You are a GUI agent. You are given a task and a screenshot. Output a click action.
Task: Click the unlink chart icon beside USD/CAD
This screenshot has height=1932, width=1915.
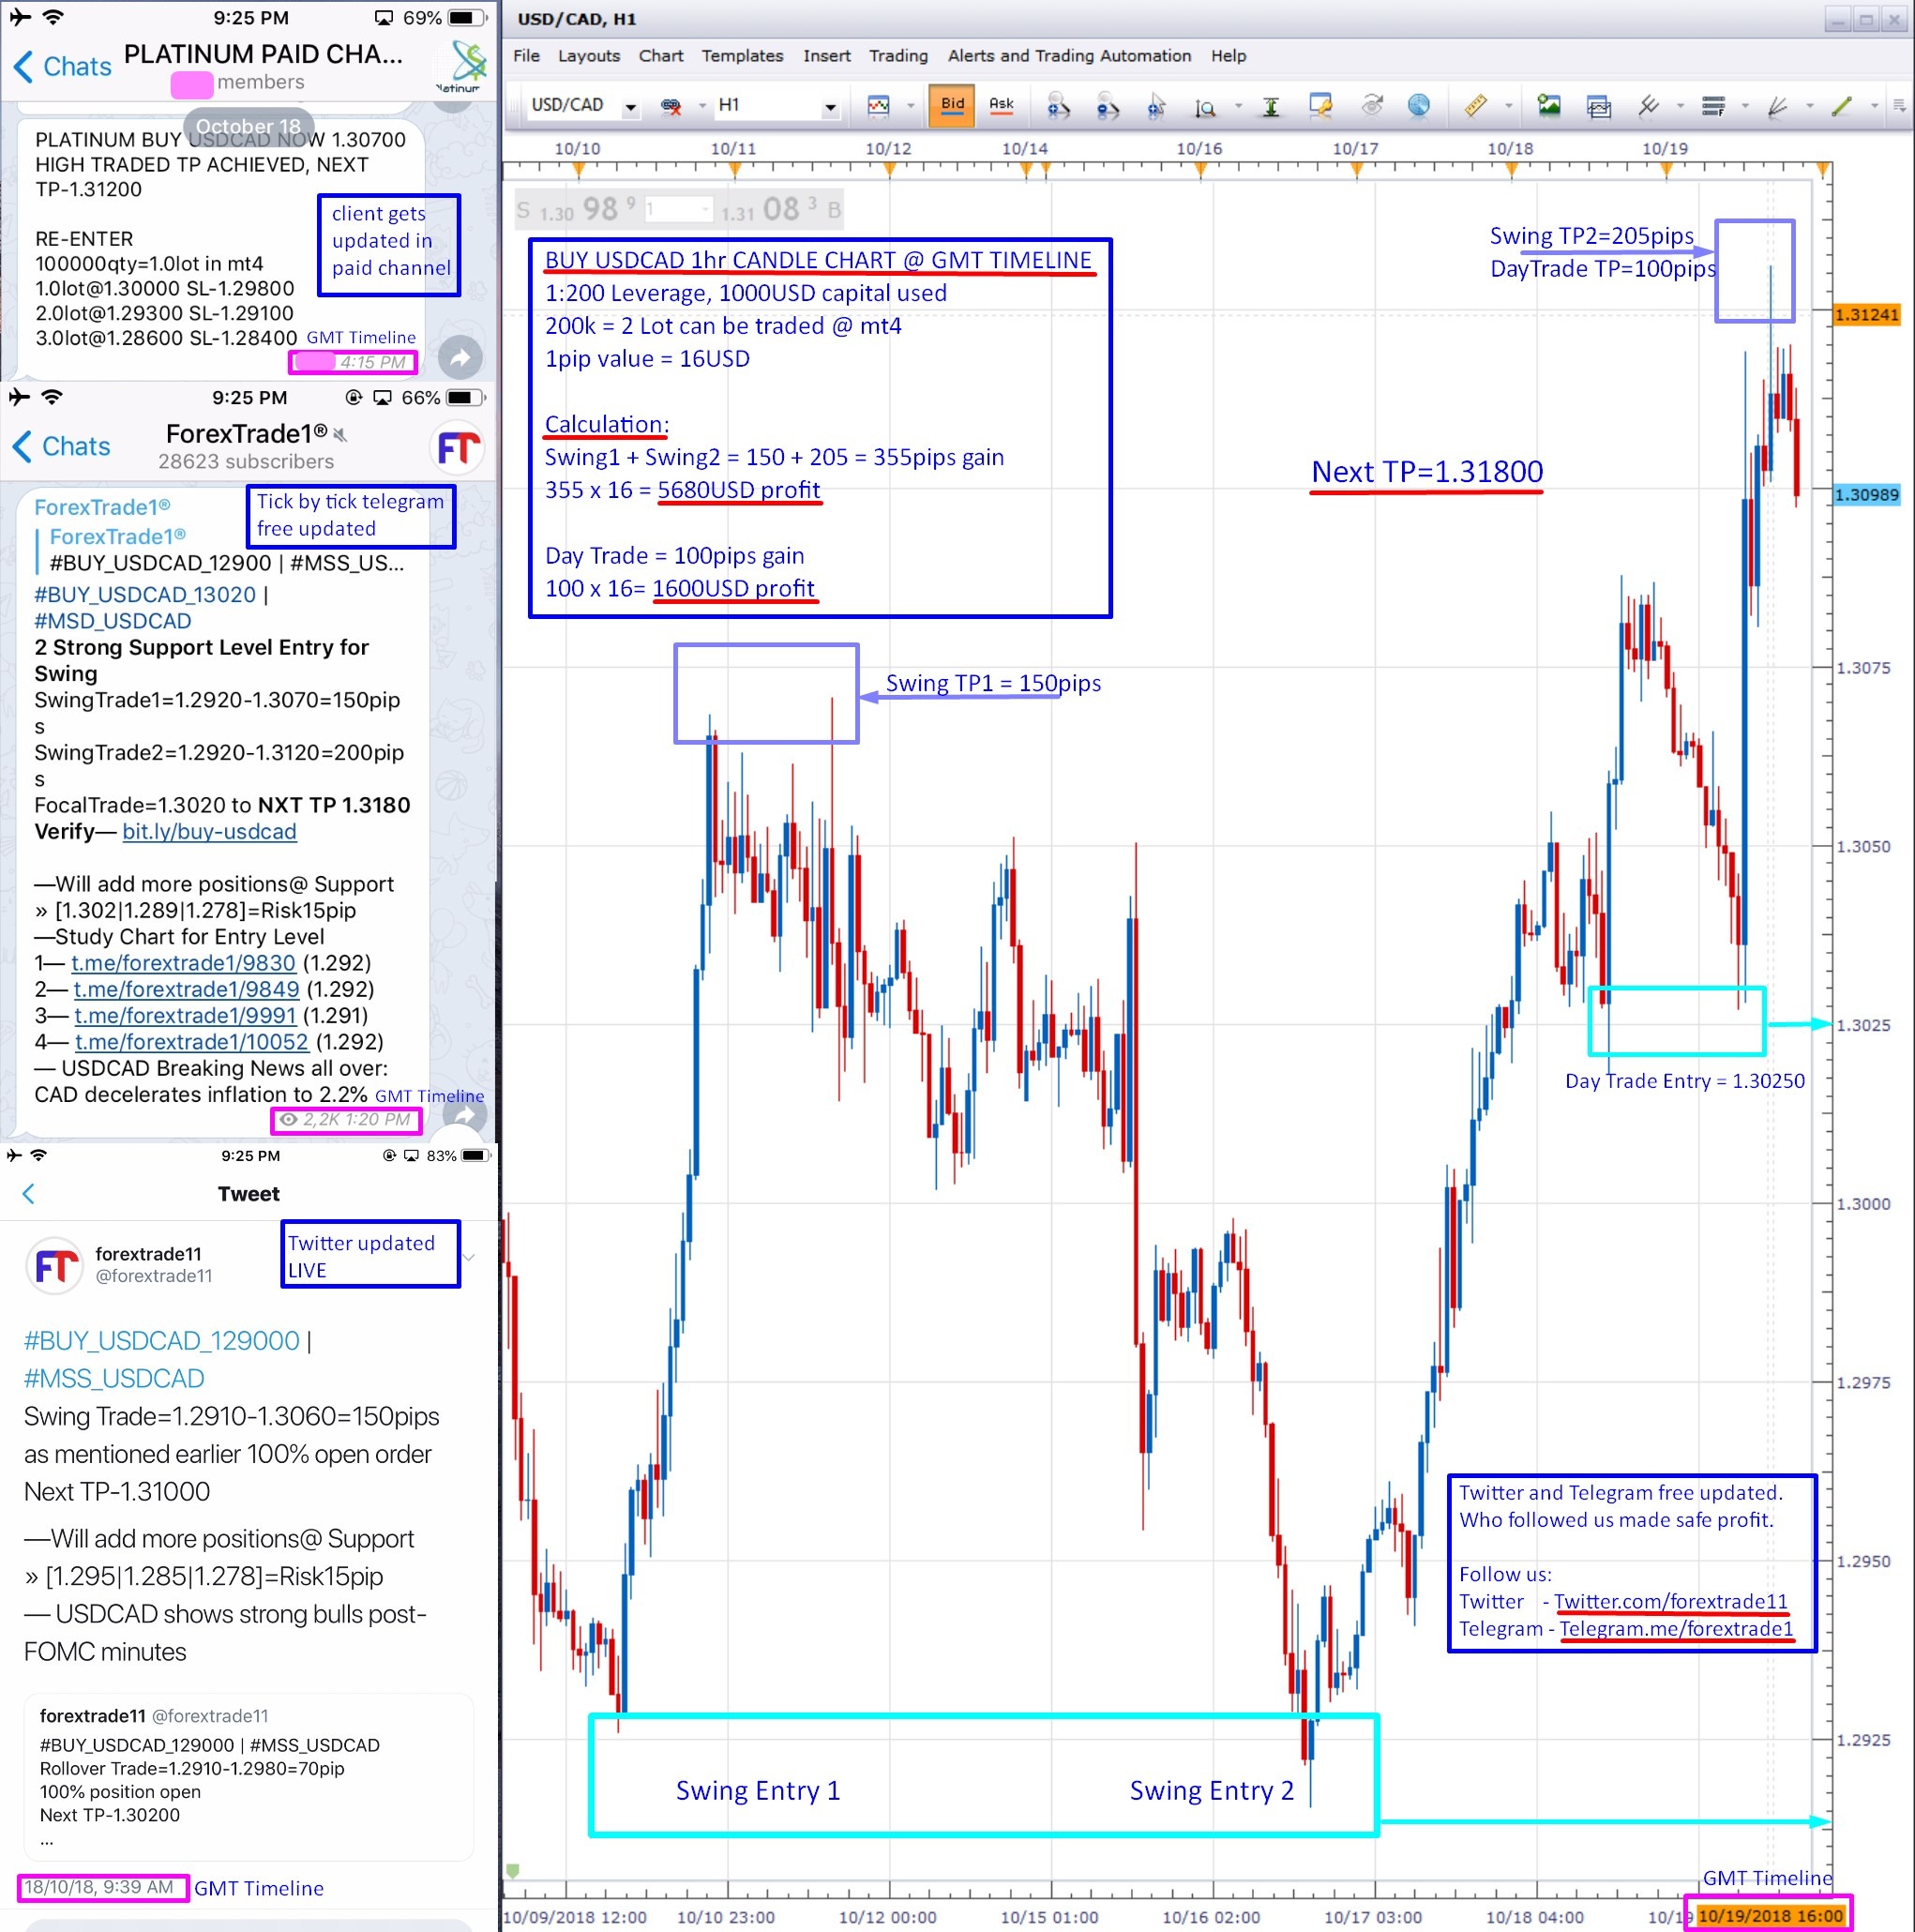point(671,105)
